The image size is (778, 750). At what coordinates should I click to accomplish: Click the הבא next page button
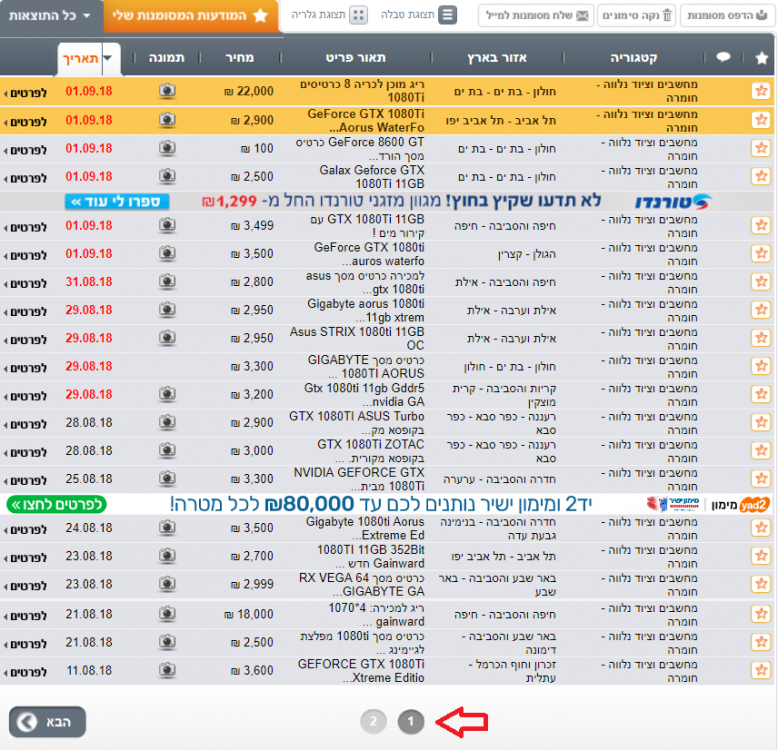48,722
